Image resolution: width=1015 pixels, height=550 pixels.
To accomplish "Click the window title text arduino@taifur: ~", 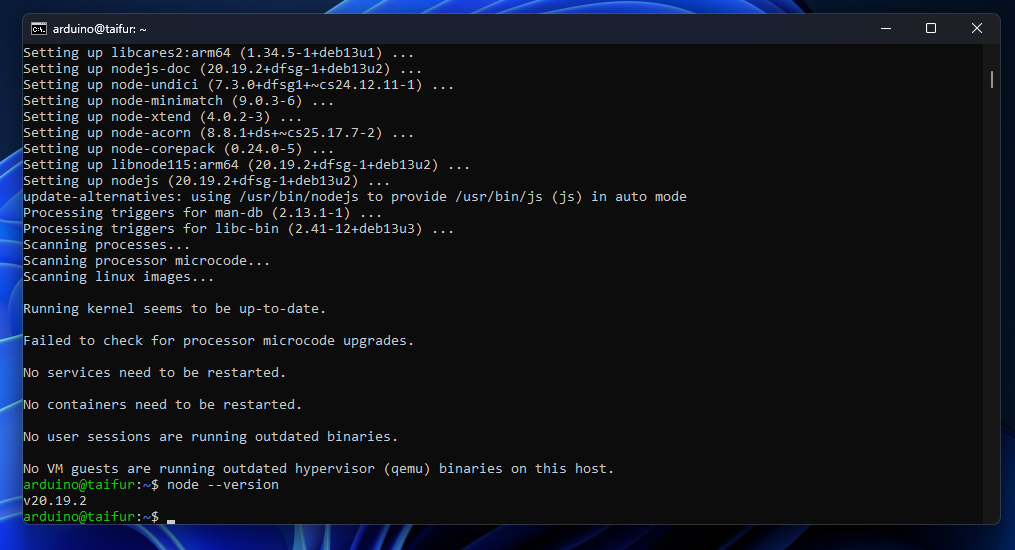I will (100, 29).
